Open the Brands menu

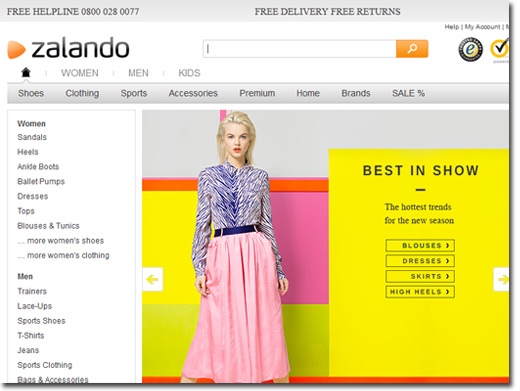pyautogui.click(x=356, y=93)
